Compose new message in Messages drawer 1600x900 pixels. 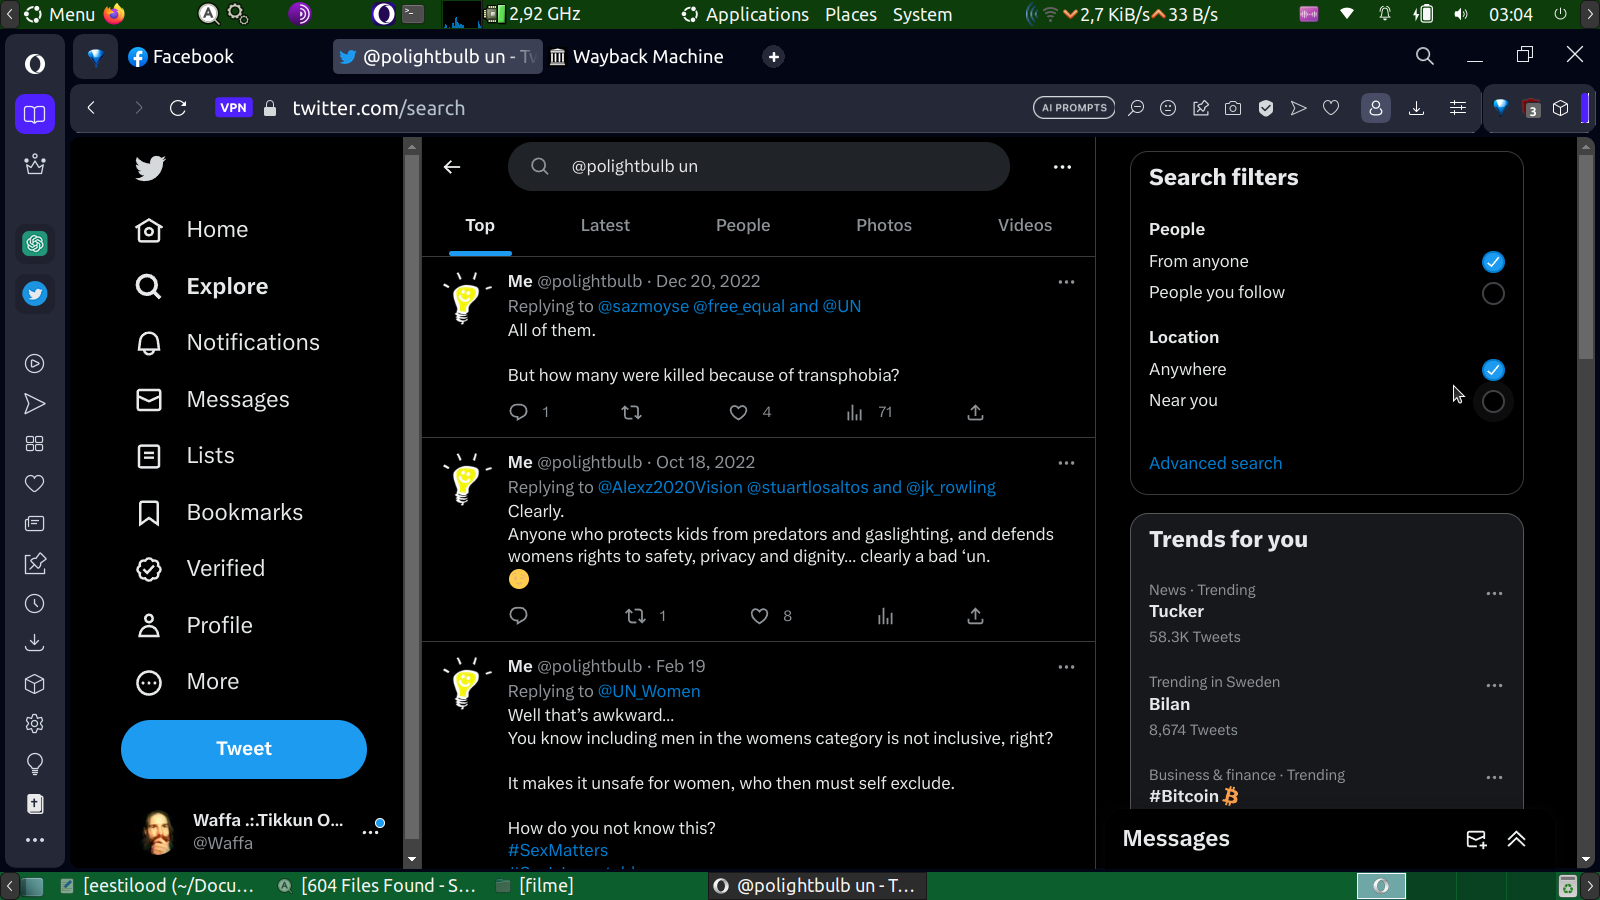point(1476,839)
